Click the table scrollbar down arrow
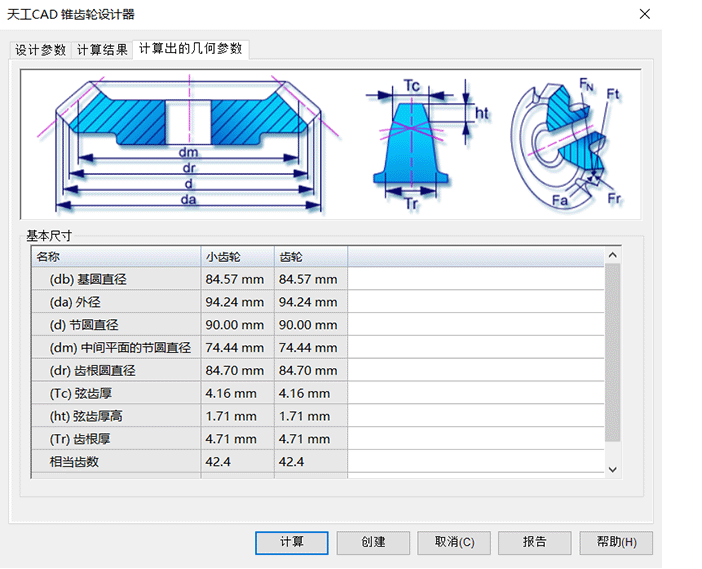702x569 pixels. 612,469
